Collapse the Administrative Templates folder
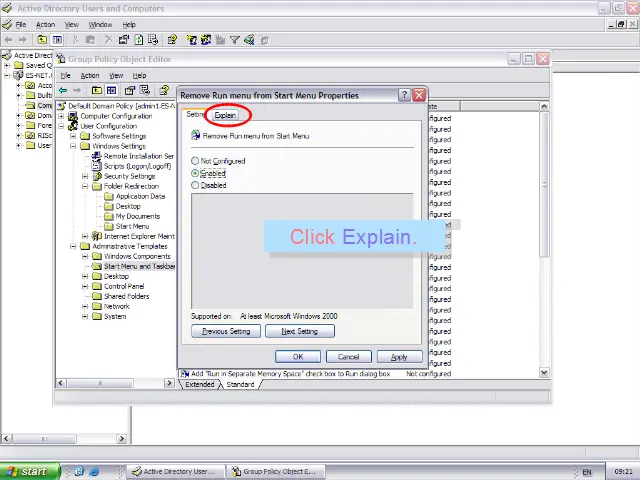640x480 pixels. [73, 246]
